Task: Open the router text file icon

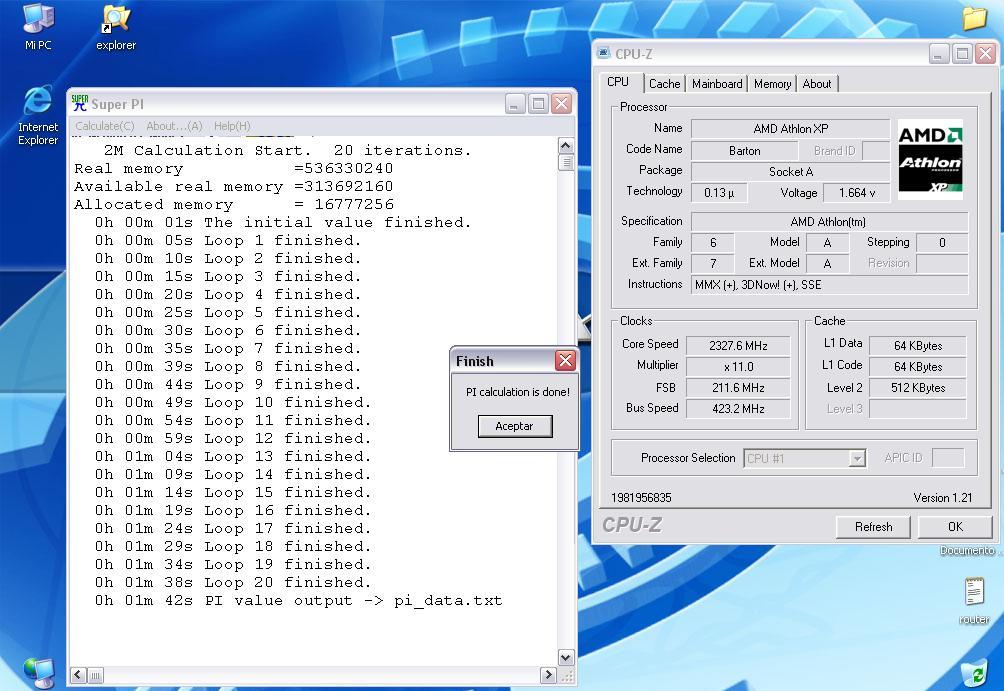Action: [x=974, y=592]
